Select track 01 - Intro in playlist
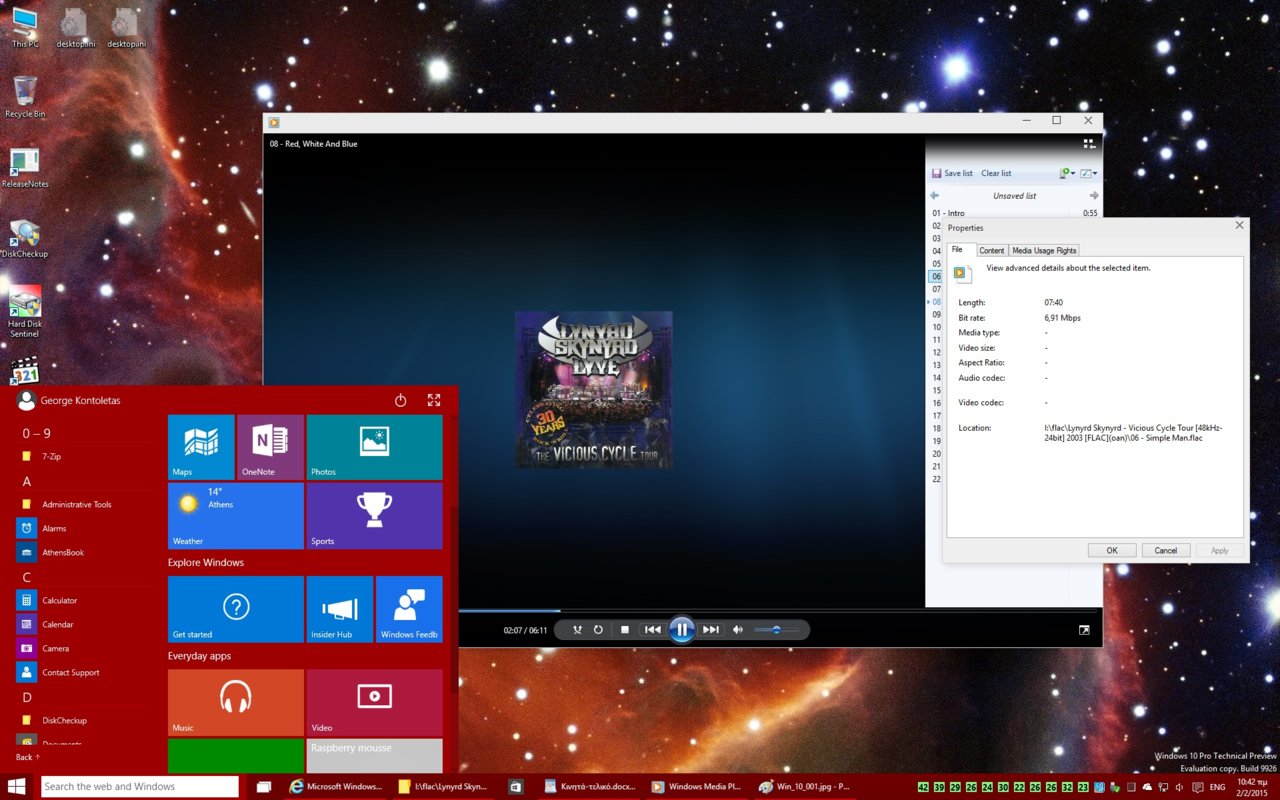 pos(1014,213)
